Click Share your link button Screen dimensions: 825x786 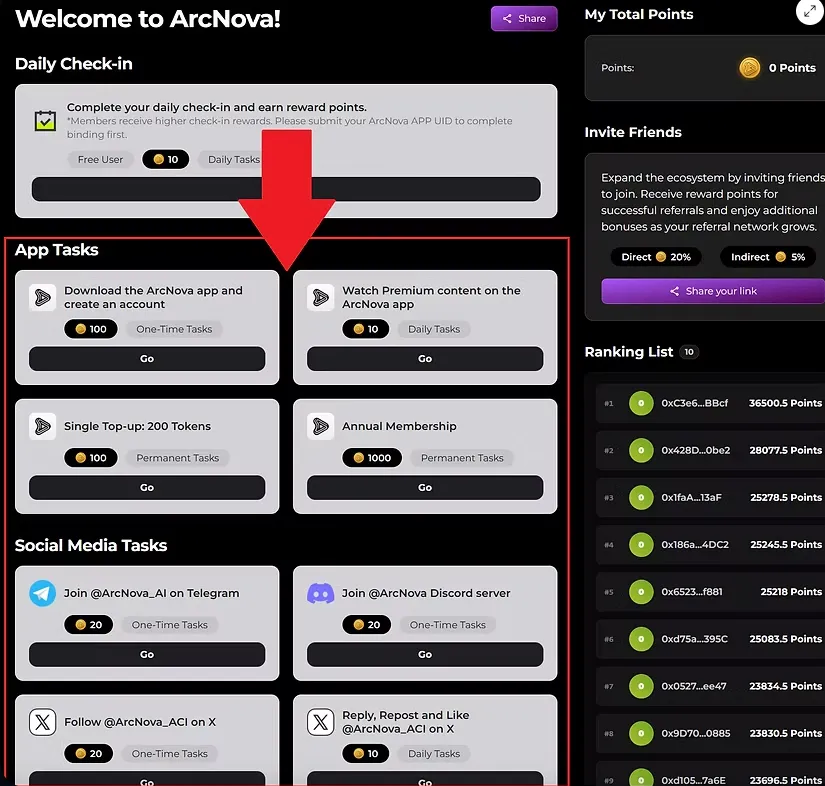713,291
